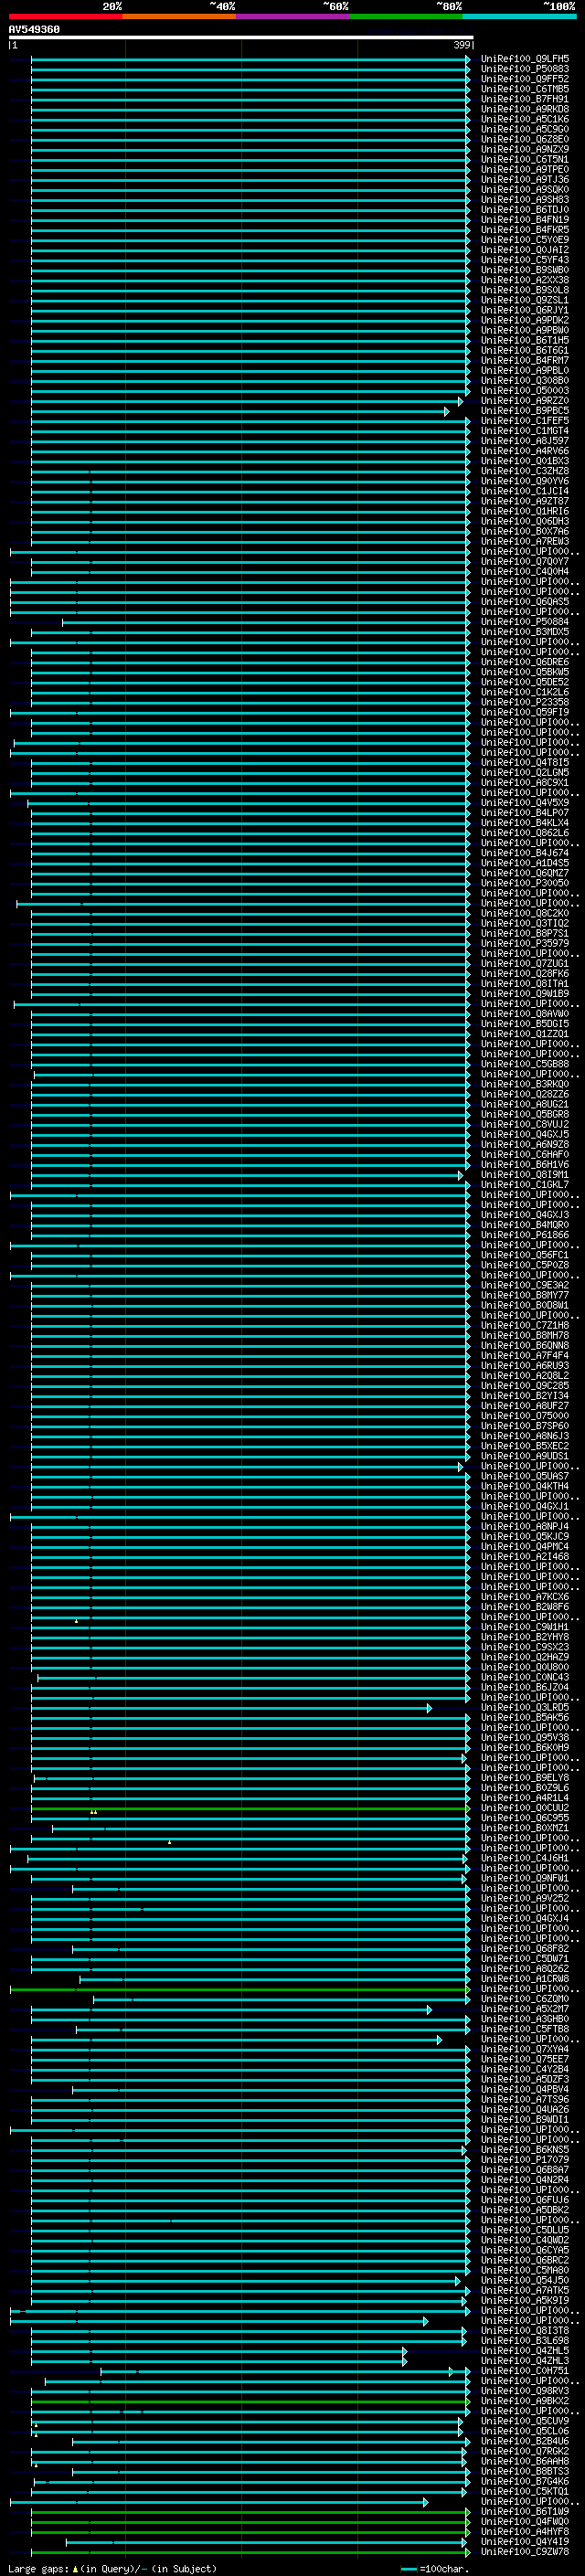Select the UniRef100_C9ZW78 label
585x2576 pixels.
pos(525,2552)
